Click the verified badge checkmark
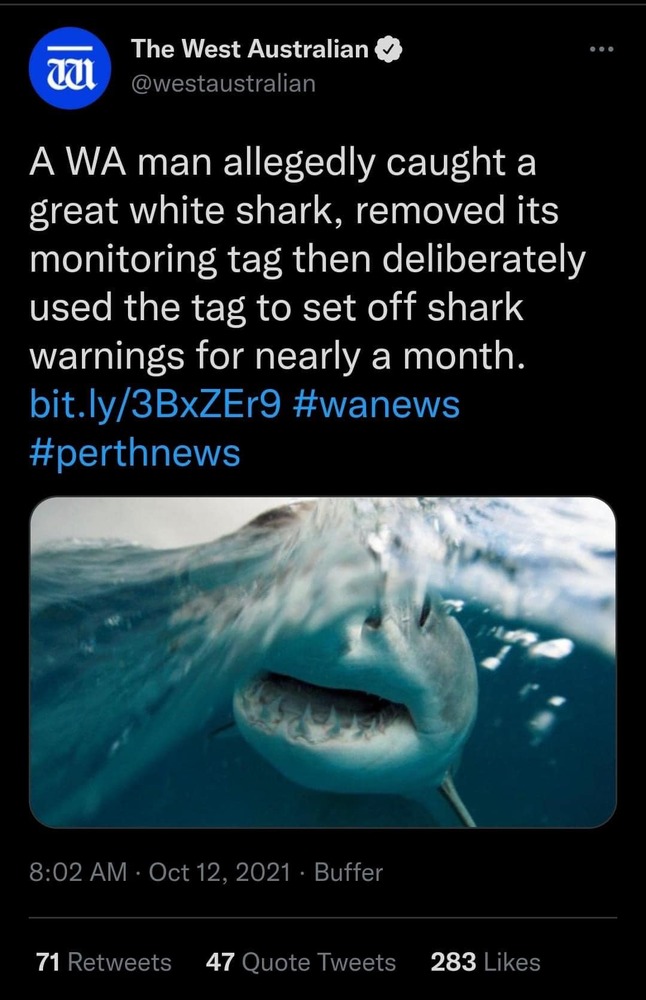 pos(390,49)
